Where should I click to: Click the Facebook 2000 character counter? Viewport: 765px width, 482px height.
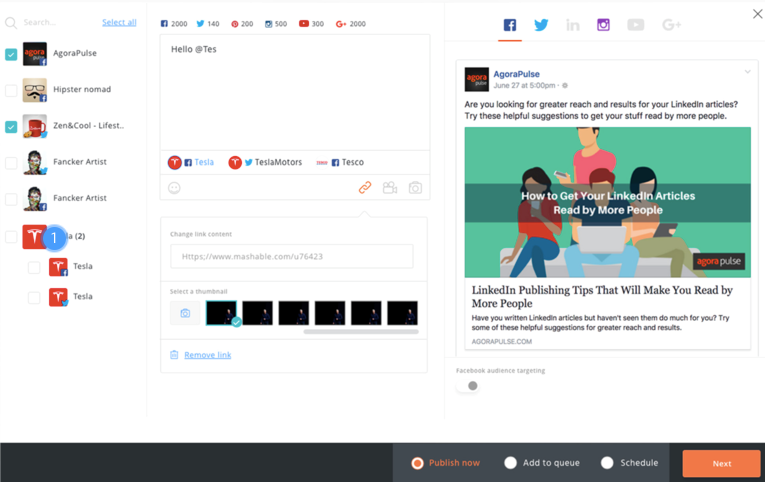[174, 23]
